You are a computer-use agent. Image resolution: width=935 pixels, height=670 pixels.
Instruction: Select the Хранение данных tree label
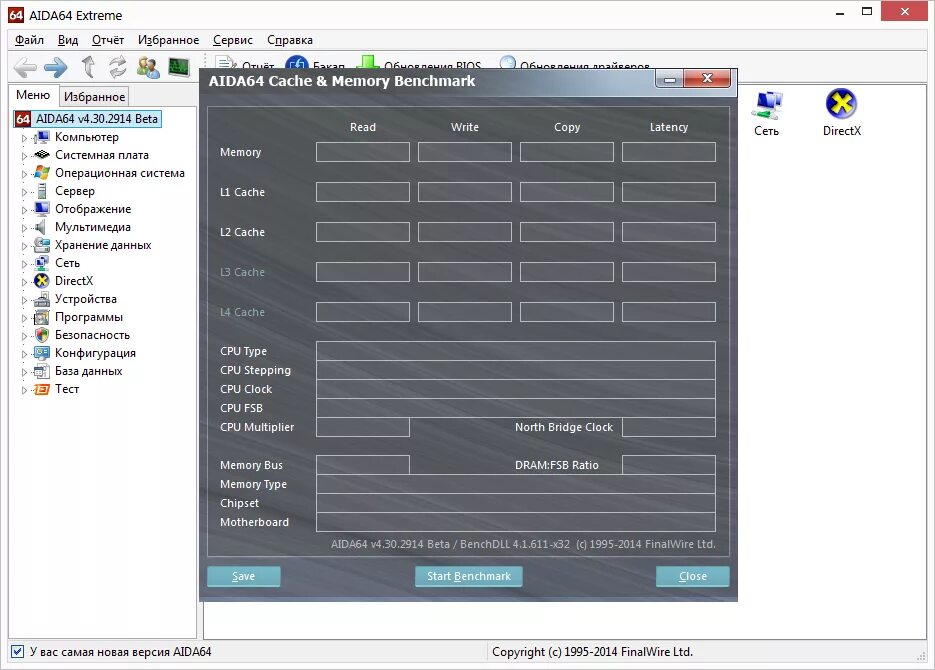coord(103,245)
